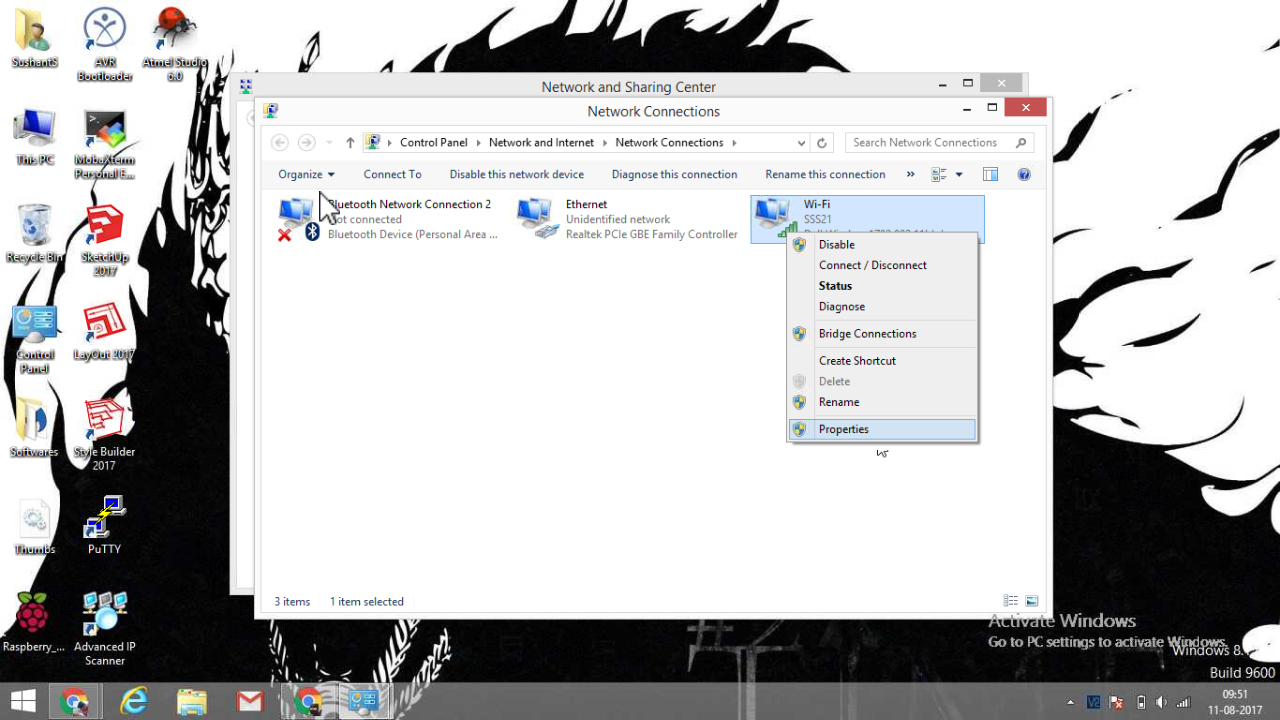Show hidden tray icons arrow
The image size is (1280, 720).
(x=1070, y=702)
